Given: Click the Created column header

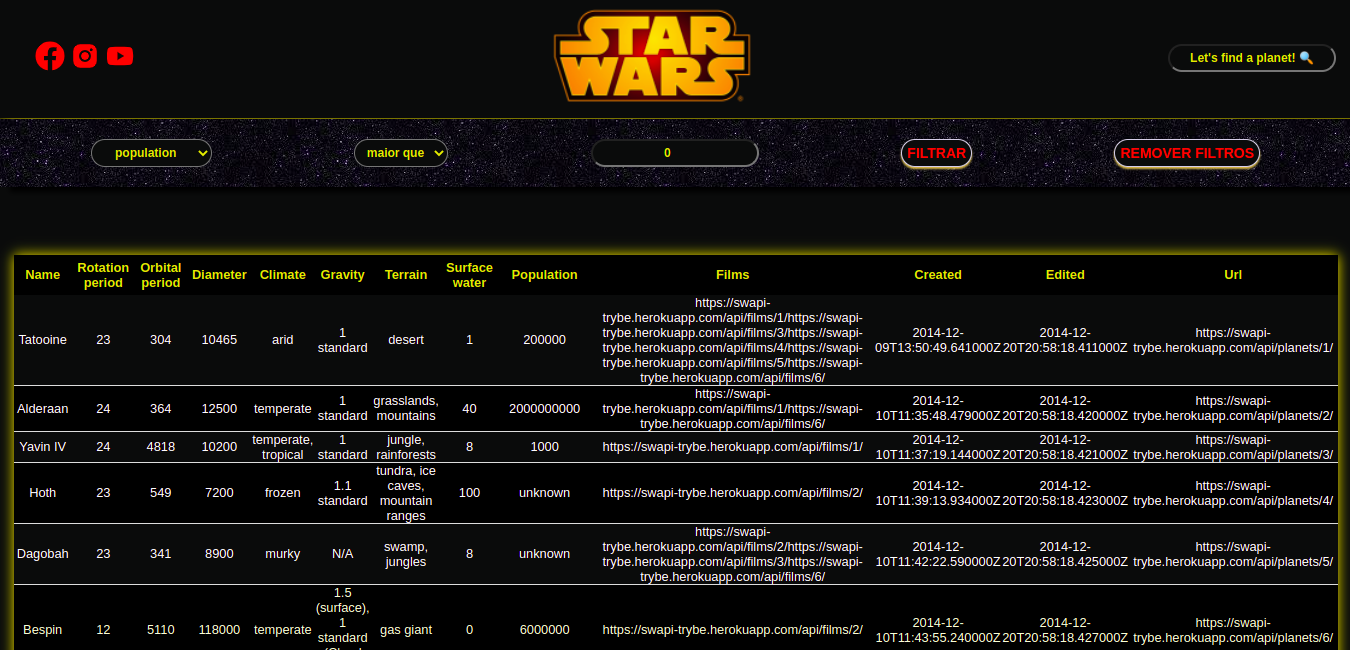Looking at the screenshot, I should point(938,275).
